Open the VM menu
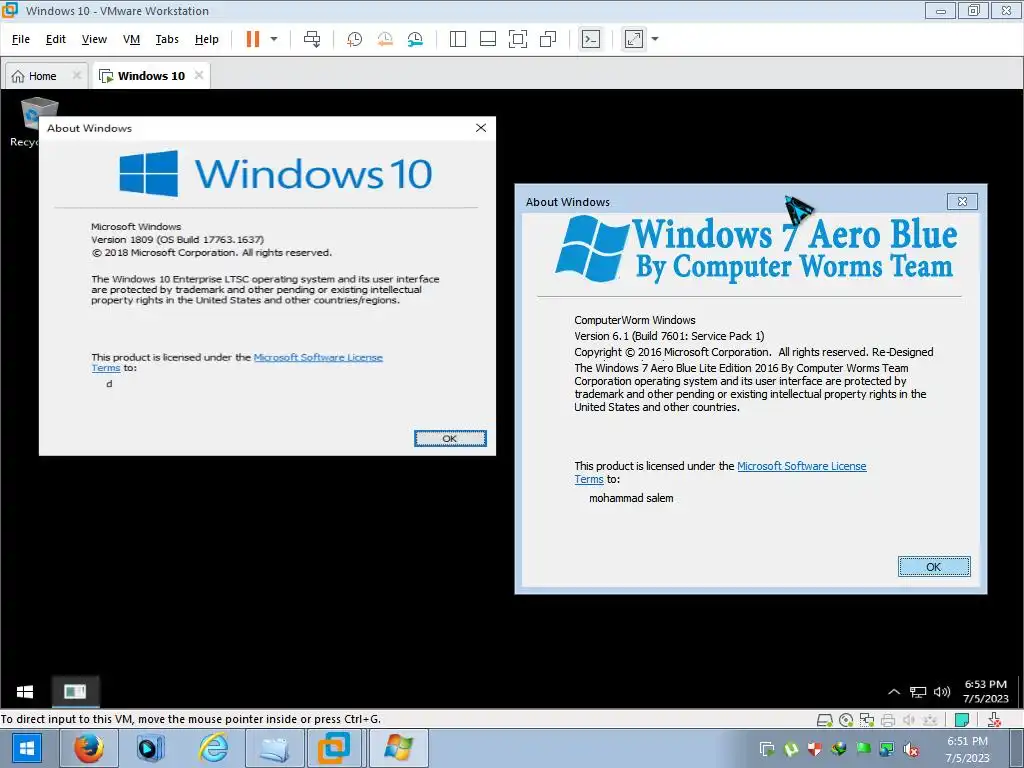Image resolution: width=1024 pixels, height=768 pixels. 131,39
